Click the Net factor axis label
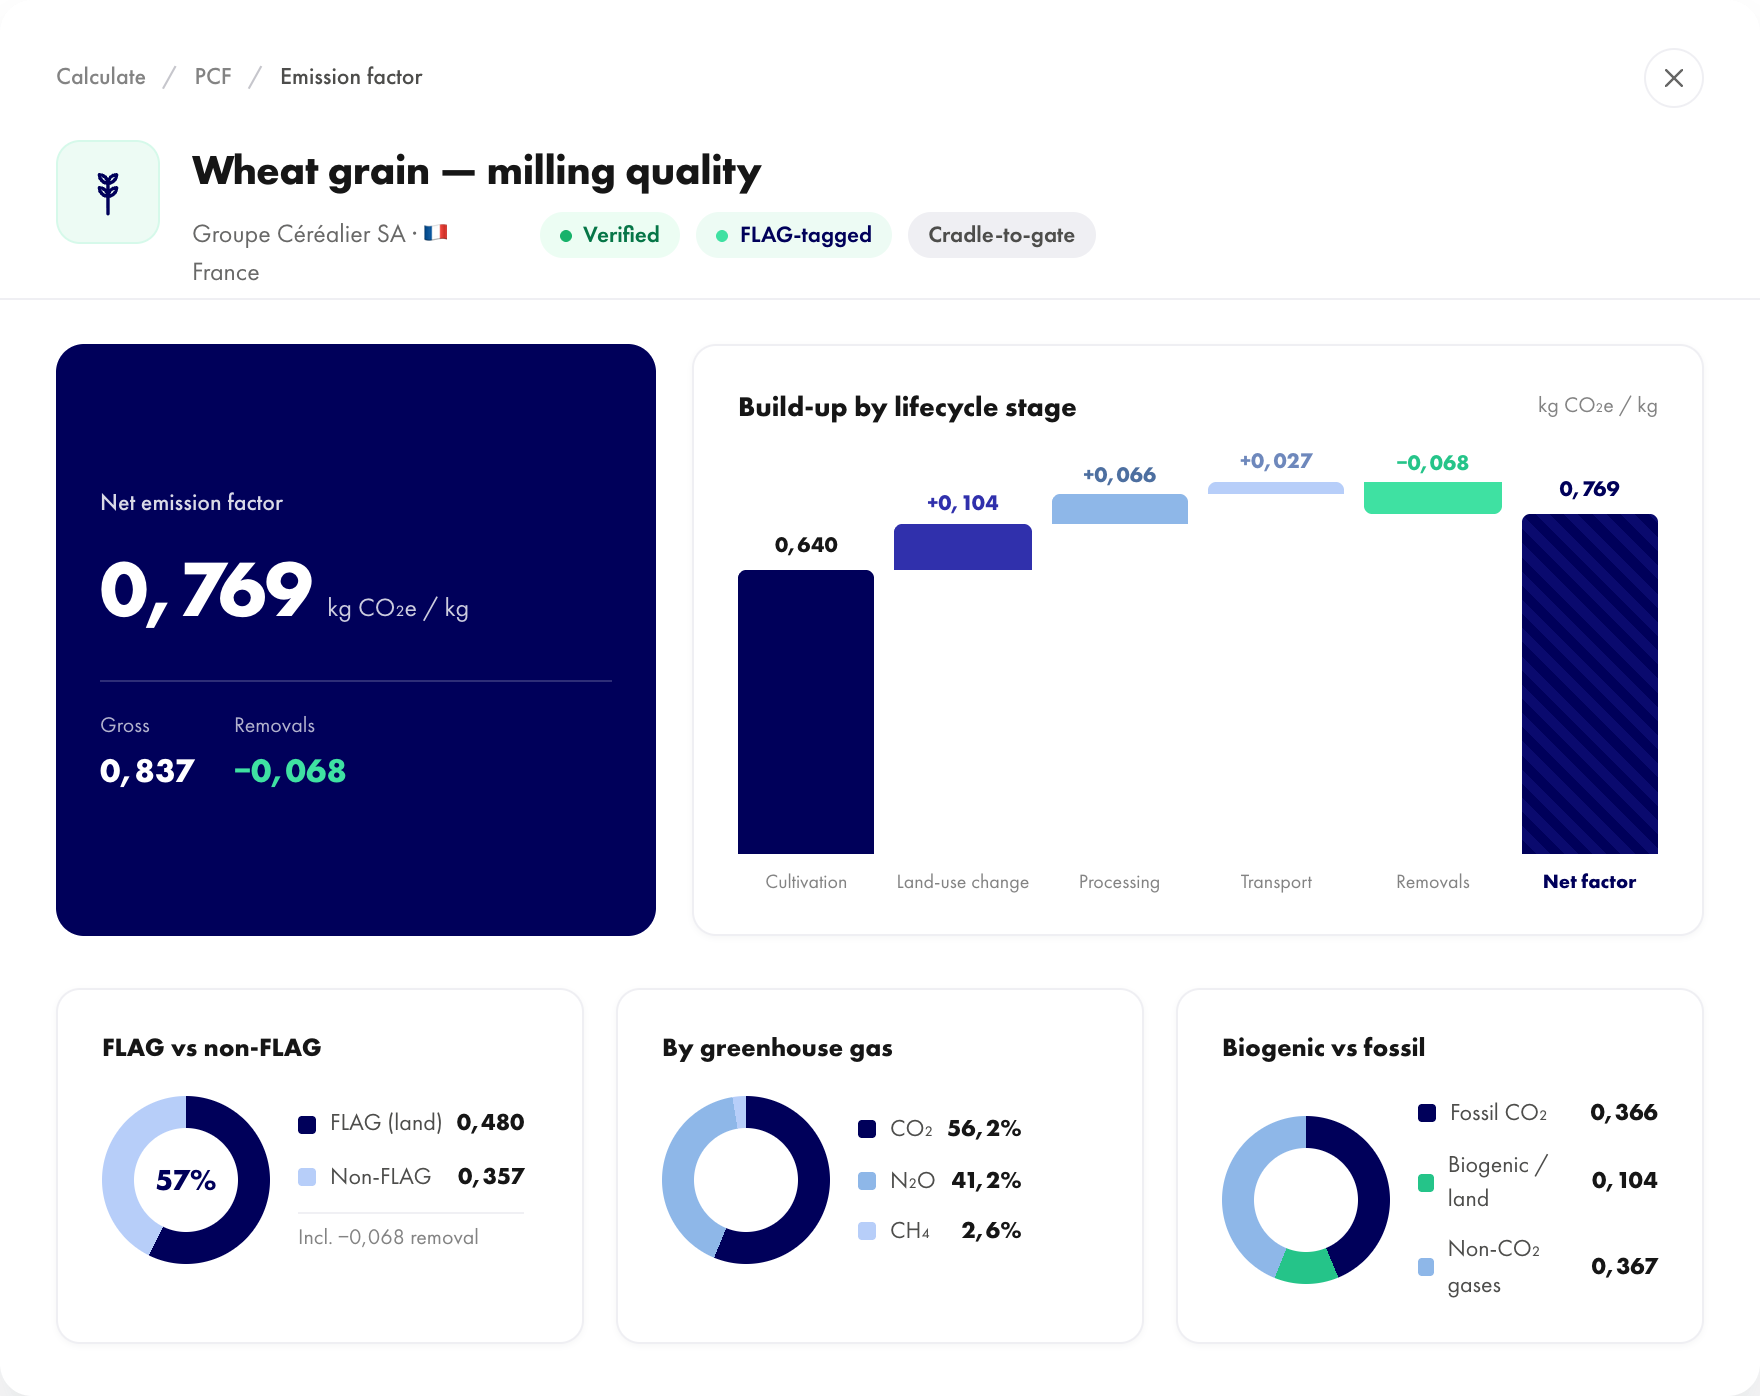Viewport: 1760px width, 1396px height. tap(1589, 881)
